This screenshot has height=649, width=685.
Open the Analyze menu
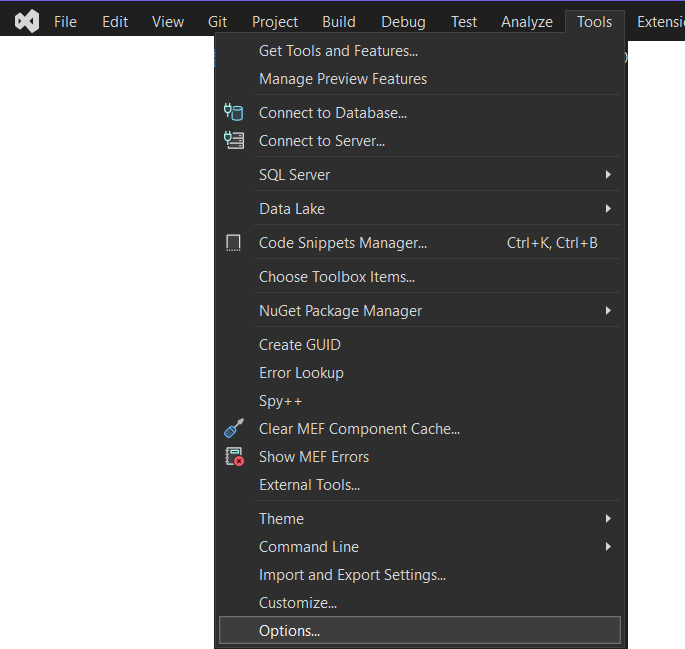coord(527,22)
